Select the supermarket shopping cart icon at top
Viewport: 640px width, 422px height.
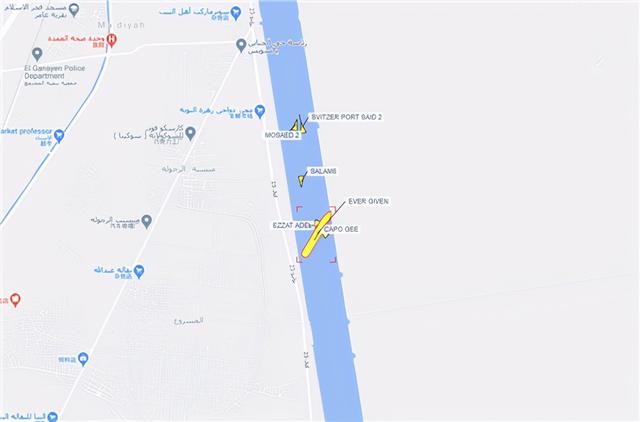point(236,13)
